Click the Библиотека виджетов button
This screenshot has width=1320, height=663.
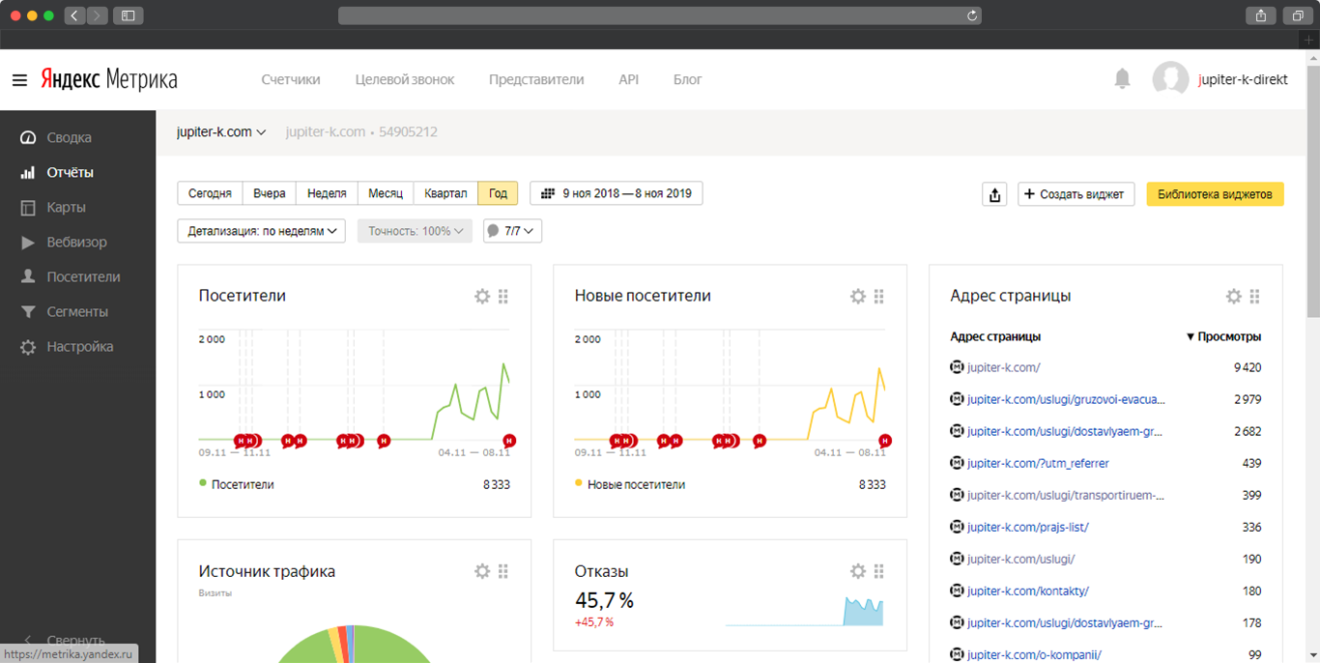click(x=1214, y=195)
